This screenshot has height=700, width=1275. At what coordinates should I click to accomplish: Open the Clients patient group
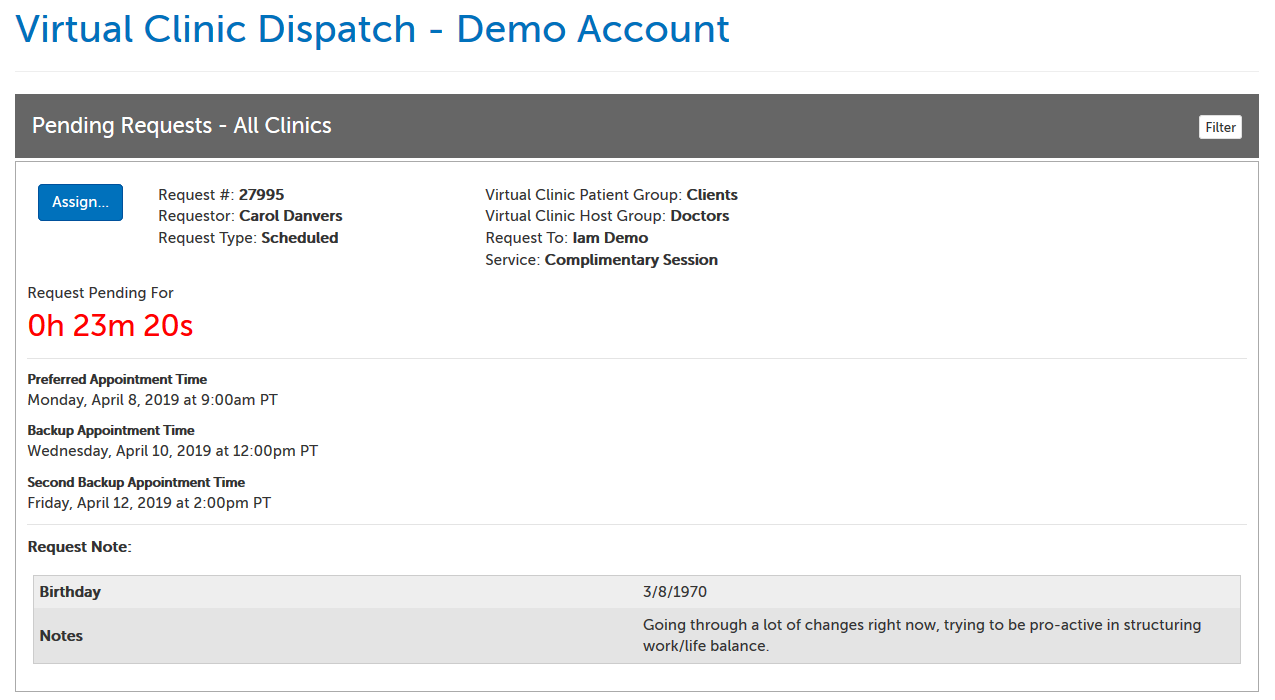coord(711,195)
